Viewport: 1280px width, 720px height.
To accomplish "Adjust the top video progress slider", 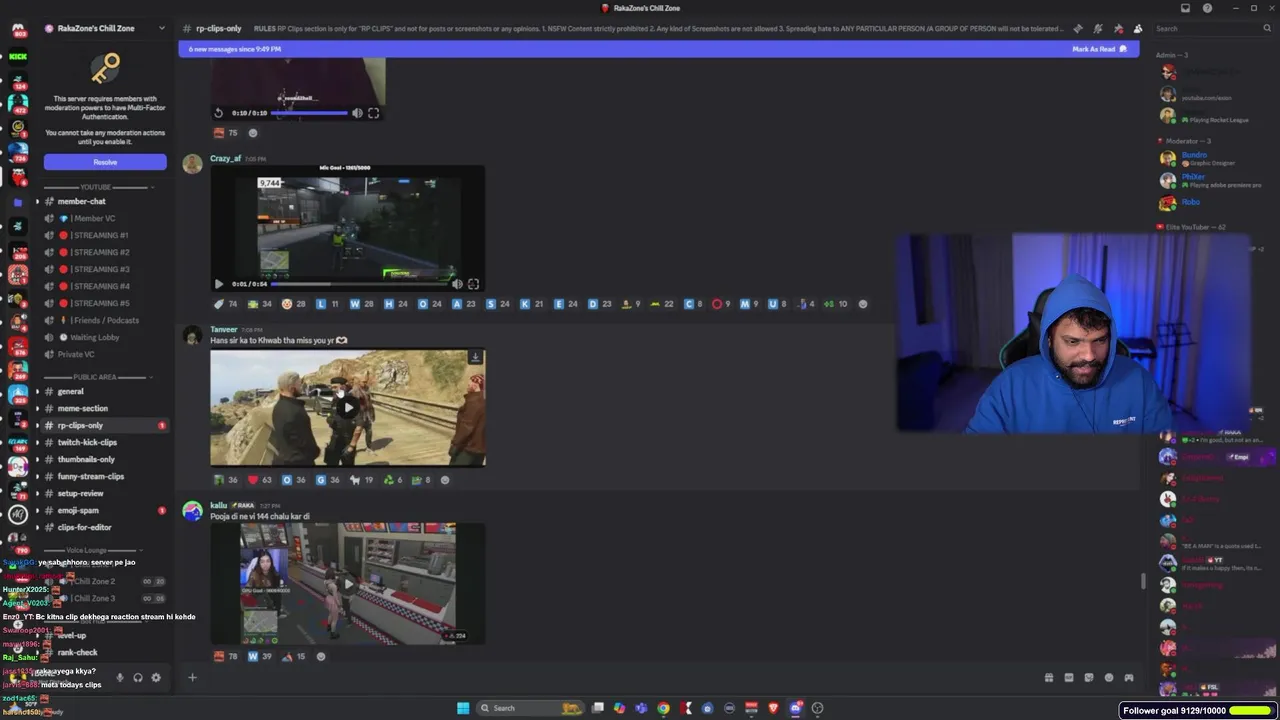I will coord(309,113).
